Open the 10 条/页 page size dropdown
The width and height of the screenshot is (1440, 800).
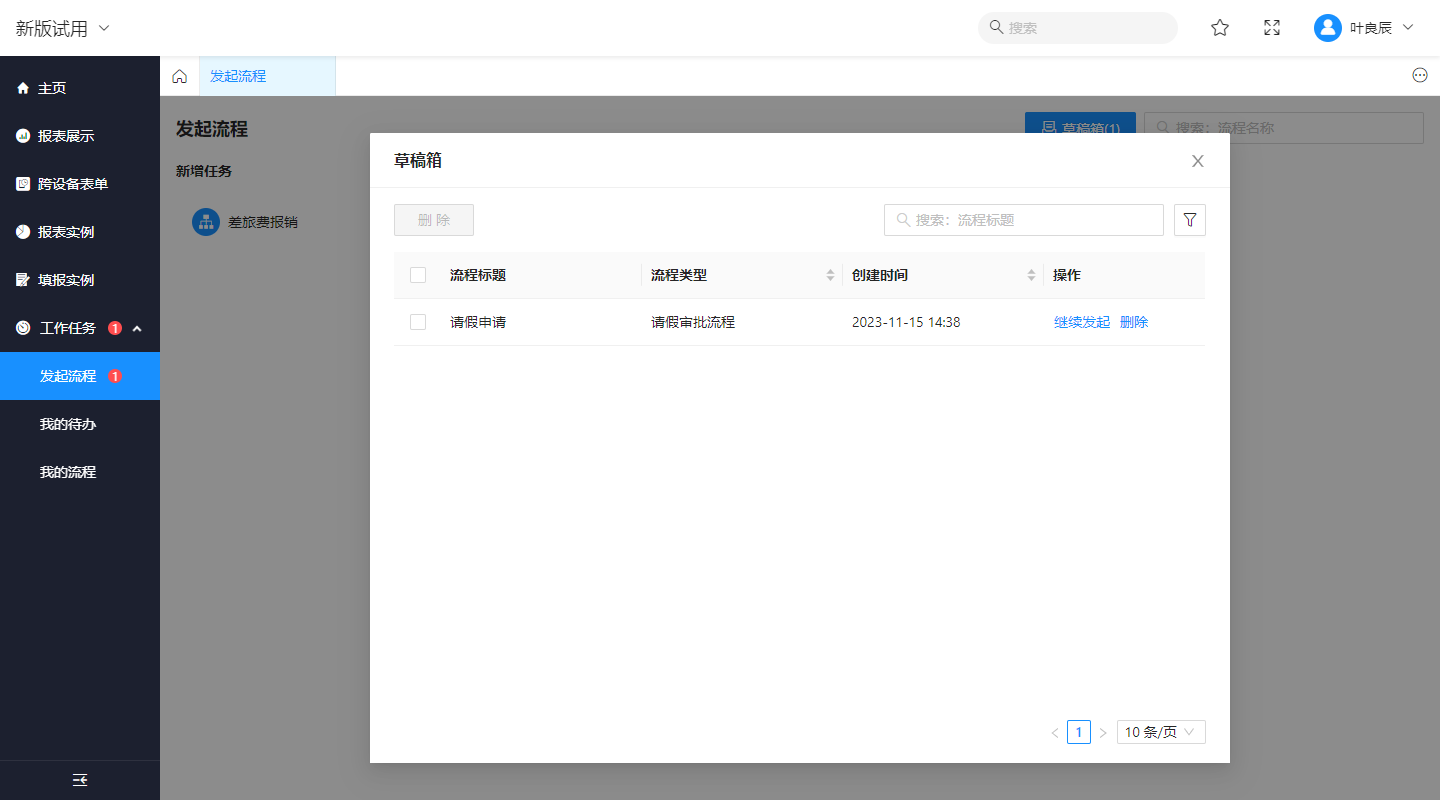[x=1160, y=732]
